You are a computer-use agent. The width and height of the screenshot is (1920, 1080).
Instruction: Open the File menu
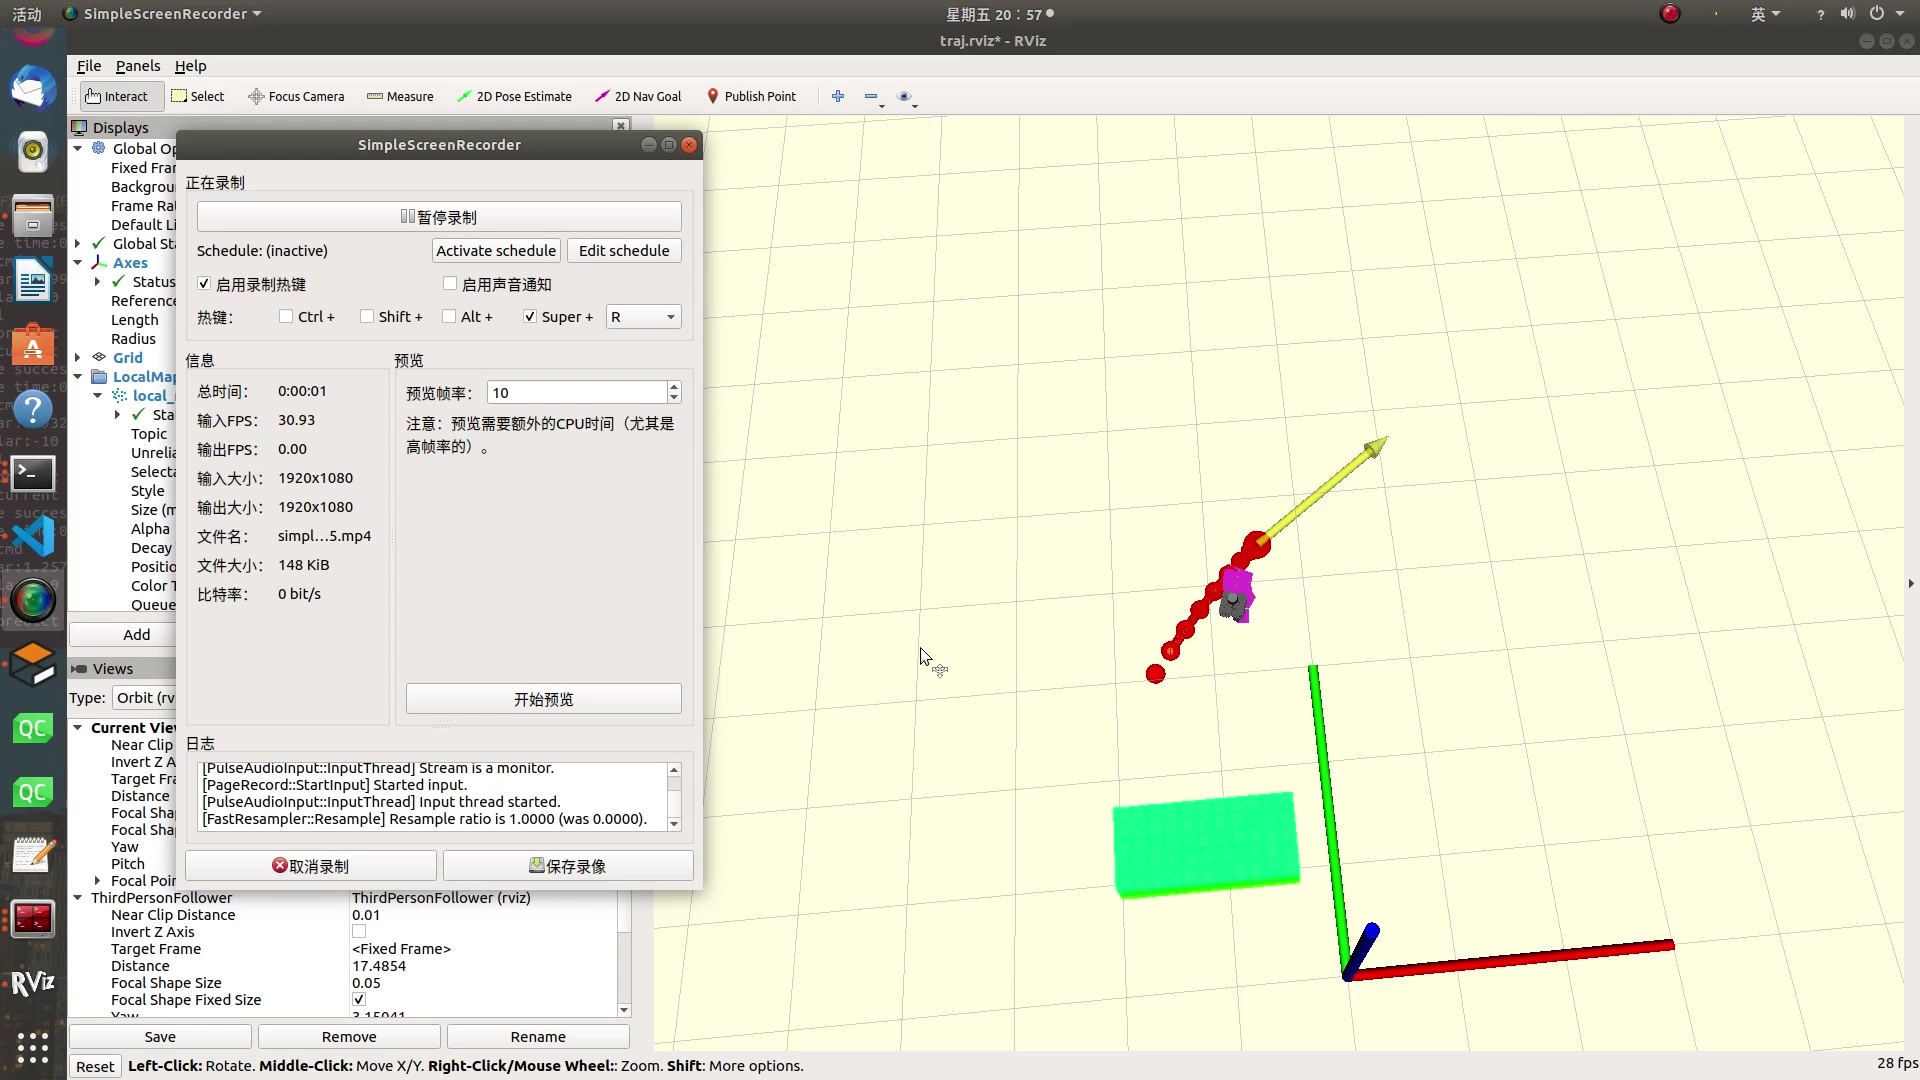89,66
